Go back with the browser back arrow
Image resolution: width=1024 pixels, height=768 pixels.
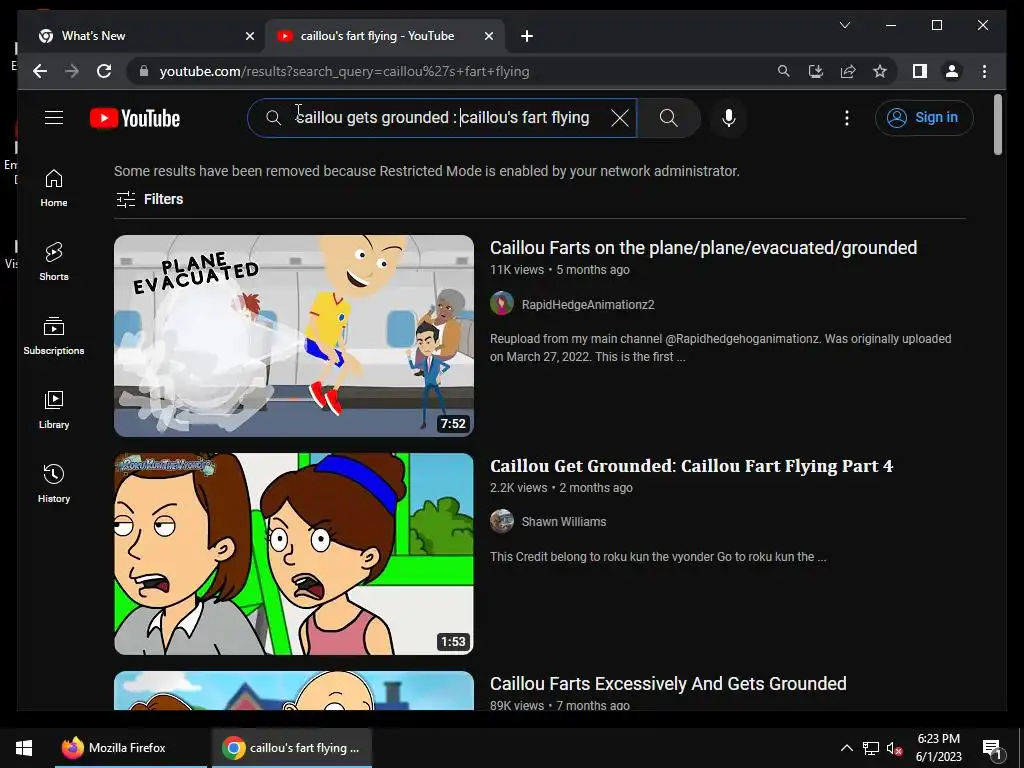(40, 71)
